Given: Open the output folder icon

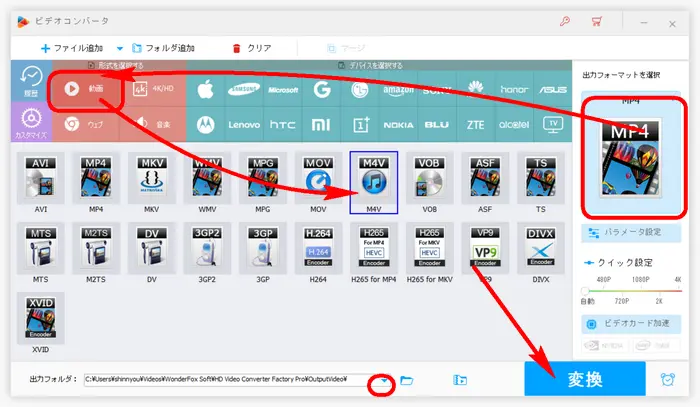Looking at the screenshot, I should [x=407, y=380].
